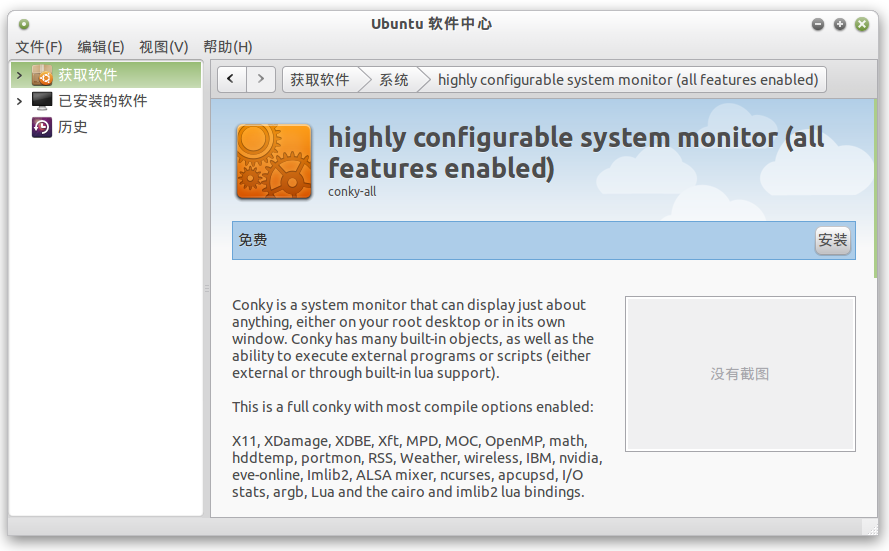Open the 文件(F) menu
The height and width of the screenshot is (551, 889).
[39, 46]
